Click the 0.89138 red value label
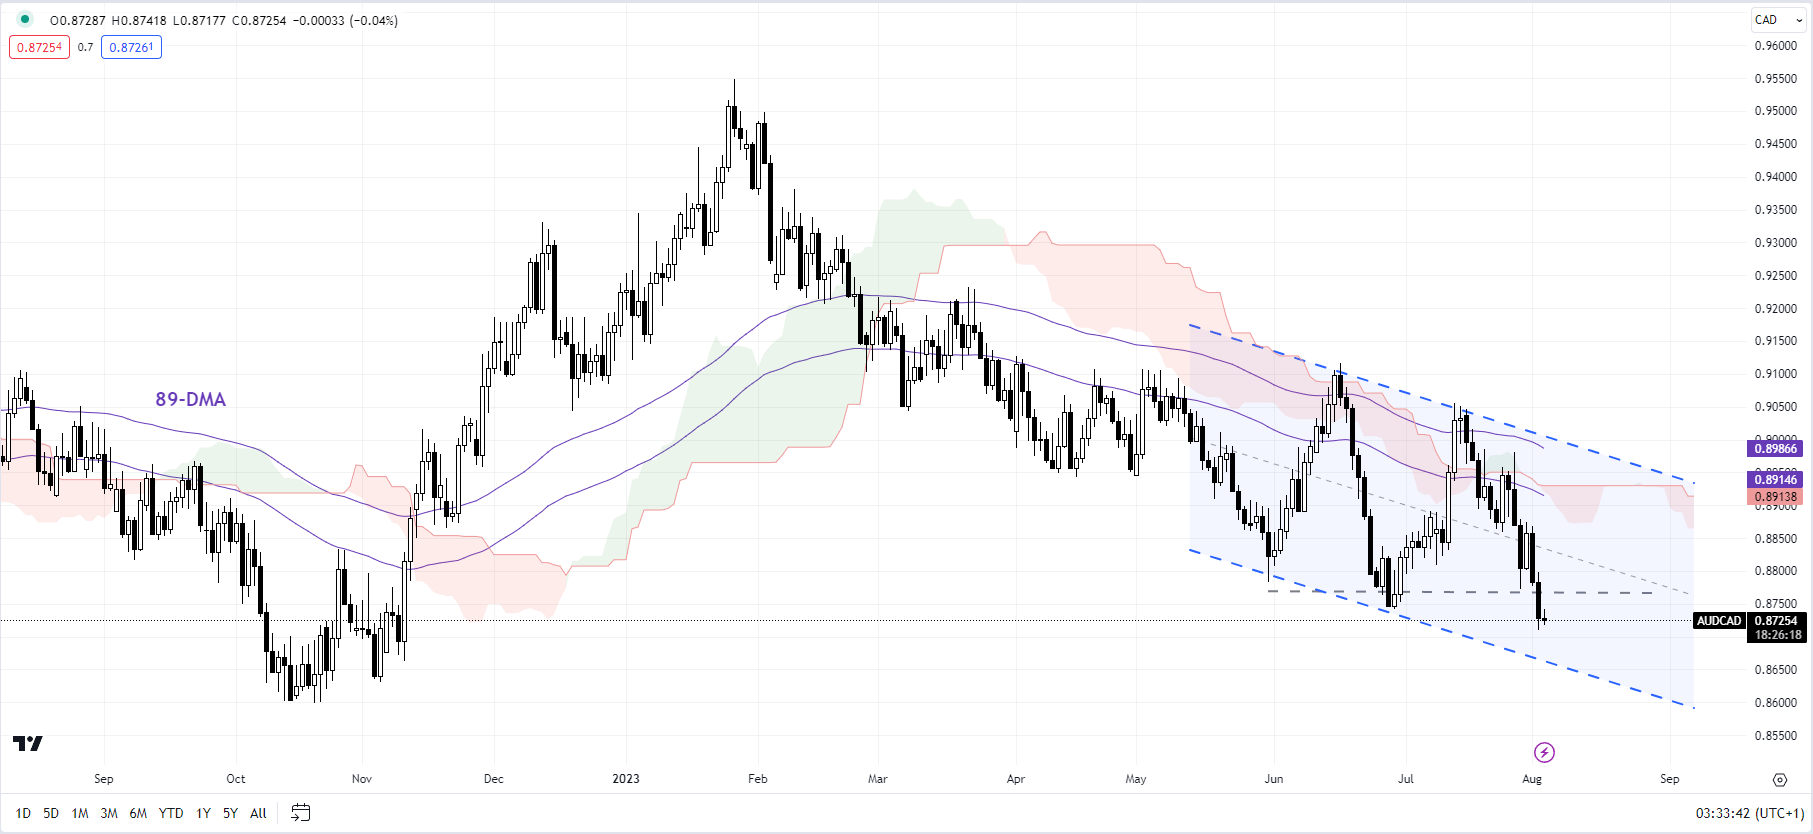This screenshot has width=1813, height=834. (1776, 497)
